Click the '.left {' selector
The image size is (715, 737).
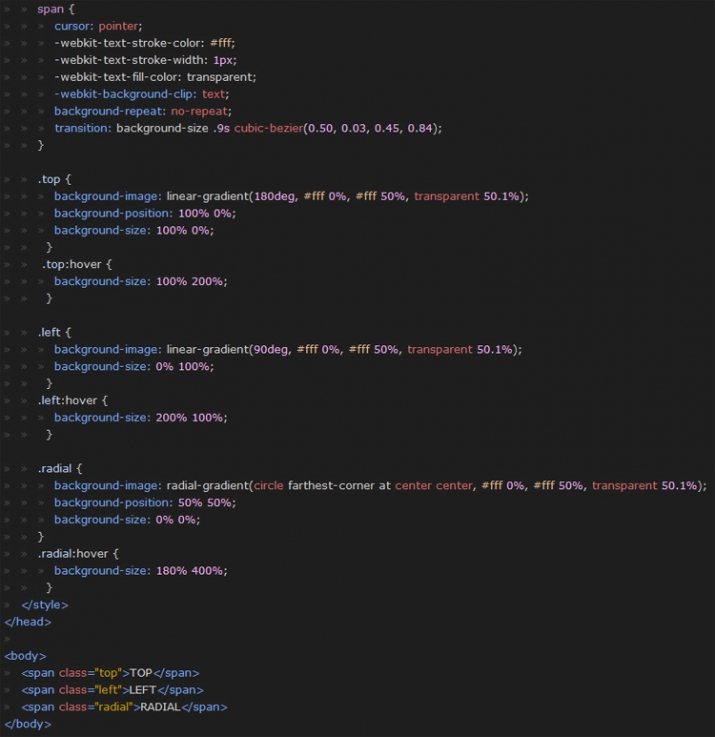click(x=54, y=332)
